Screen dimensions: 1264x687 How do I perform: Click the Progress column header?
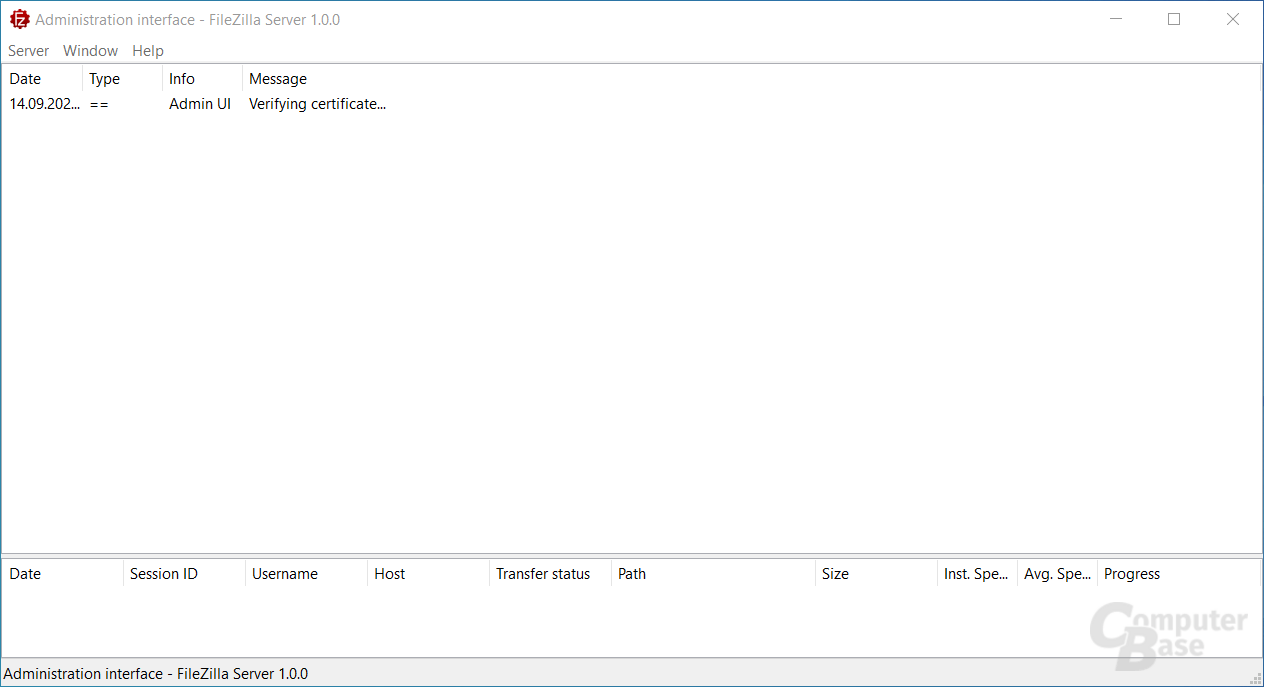[x=1178, y=574]
